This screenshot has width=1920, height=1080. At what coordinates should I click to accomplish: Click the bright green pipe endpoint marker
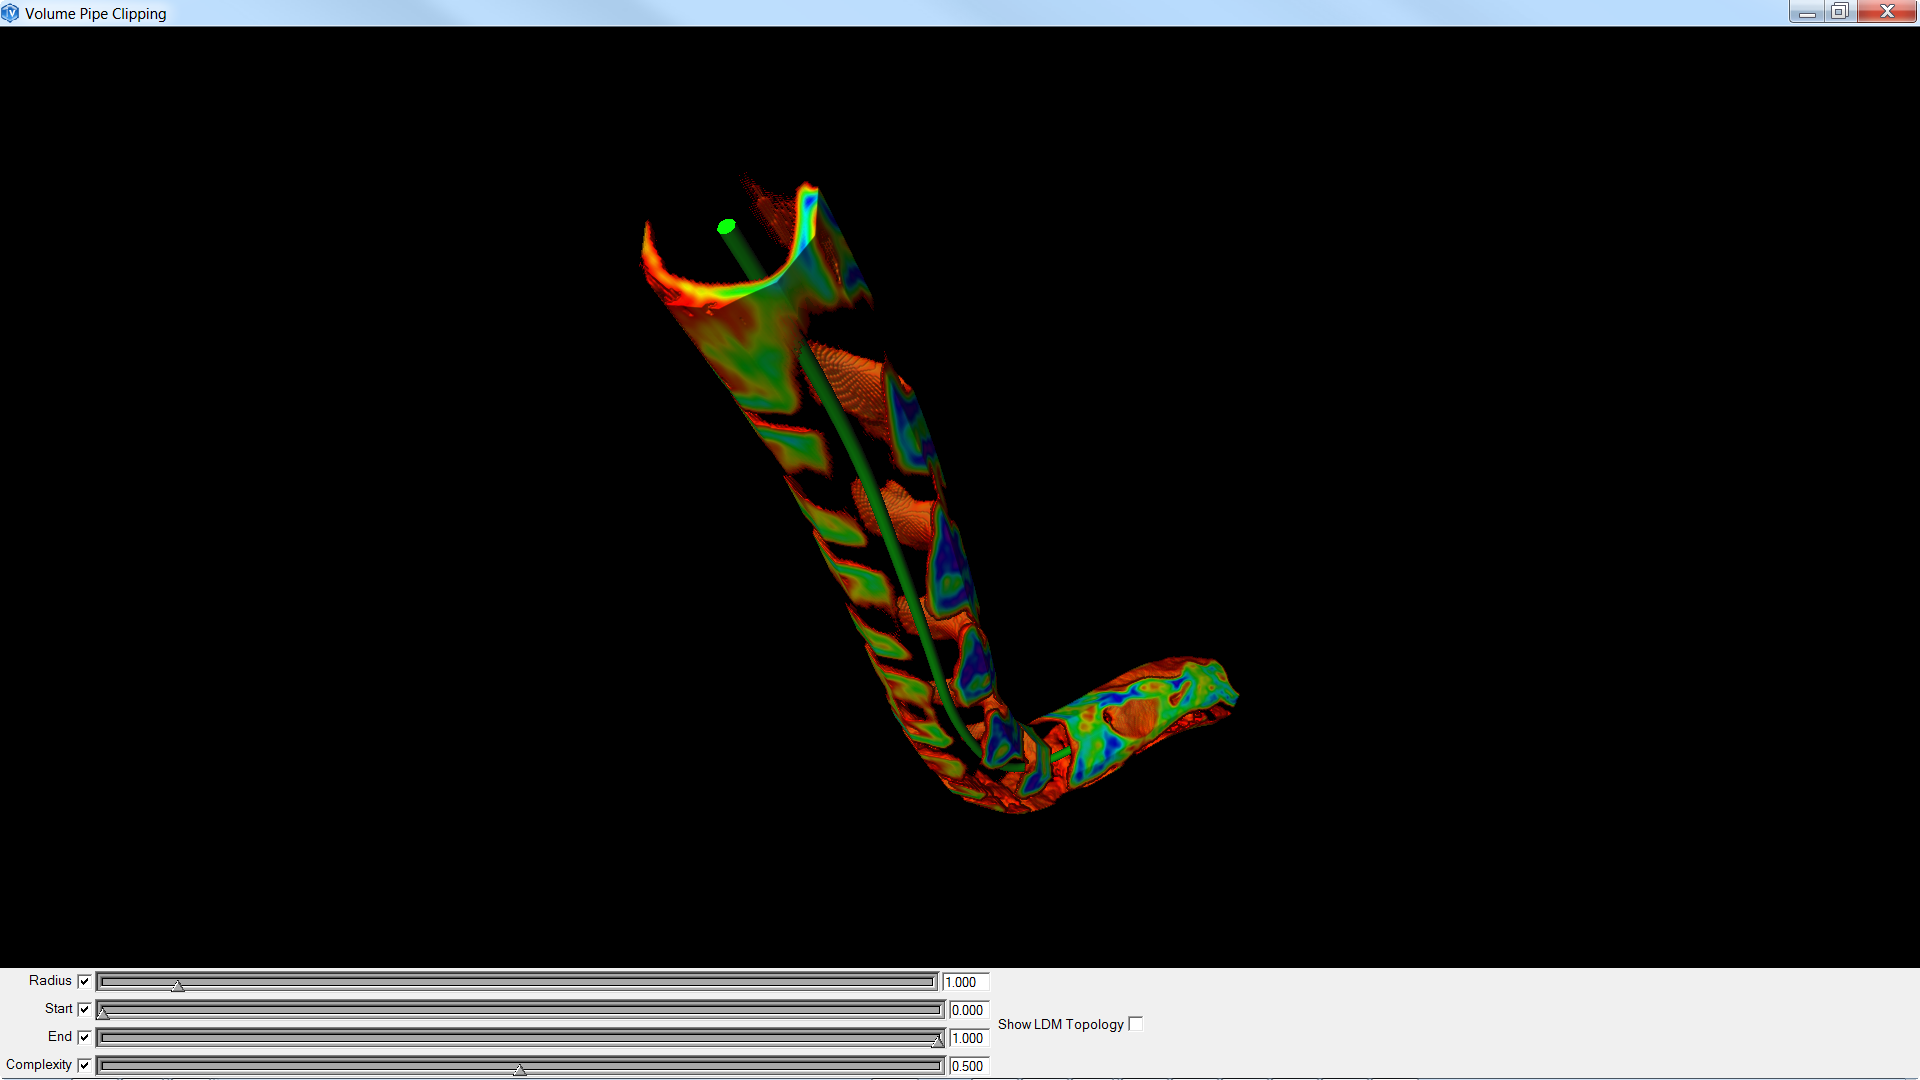(x=727, y=227)
